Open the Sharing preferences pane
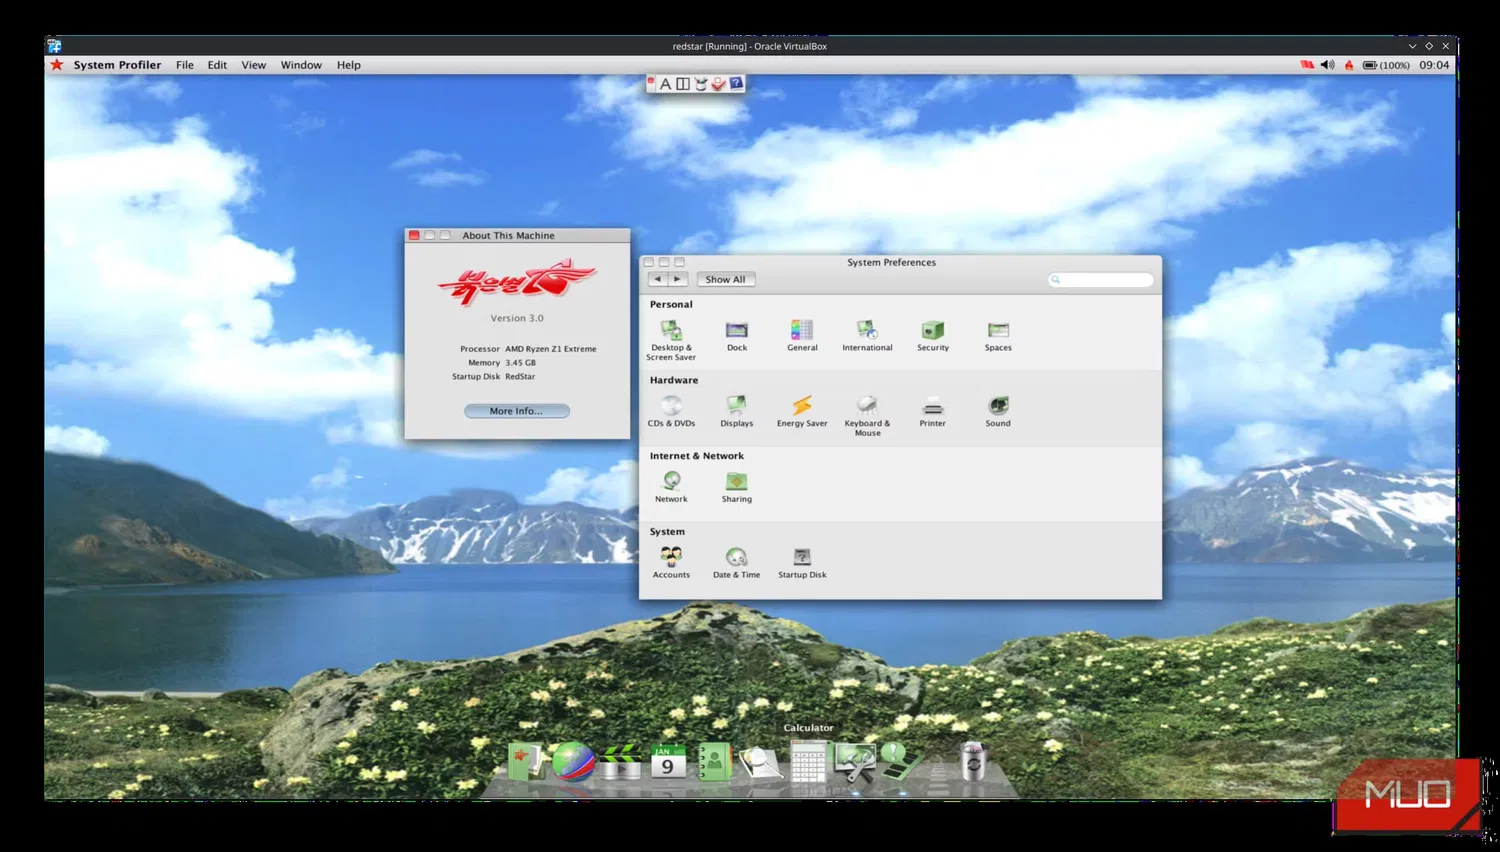The height and width of the screenshot is (852, 1500). pyautogui.click(x=737, y=488)
